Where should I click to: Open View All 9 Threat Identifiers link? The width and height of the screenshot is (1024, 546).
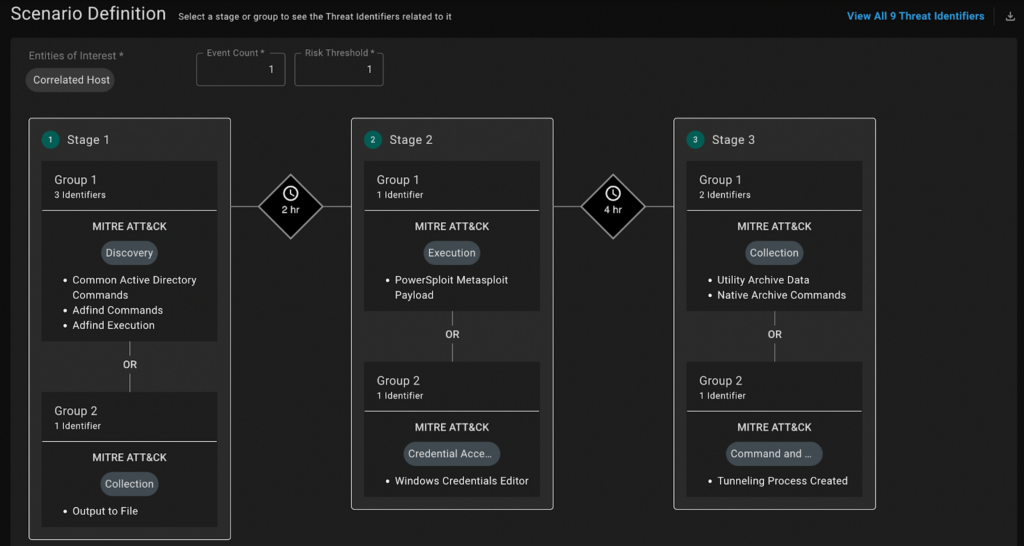click(915, 16)
